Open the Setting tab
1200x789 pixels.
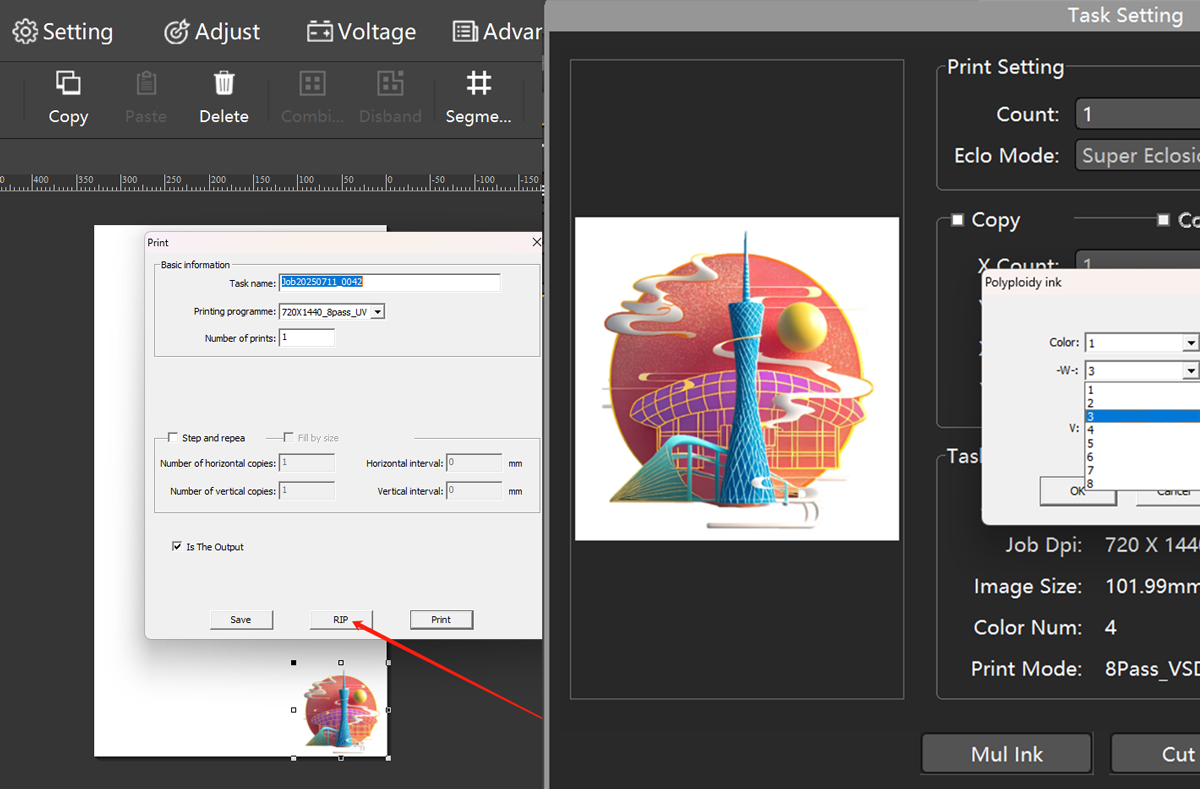coord(63,32)
